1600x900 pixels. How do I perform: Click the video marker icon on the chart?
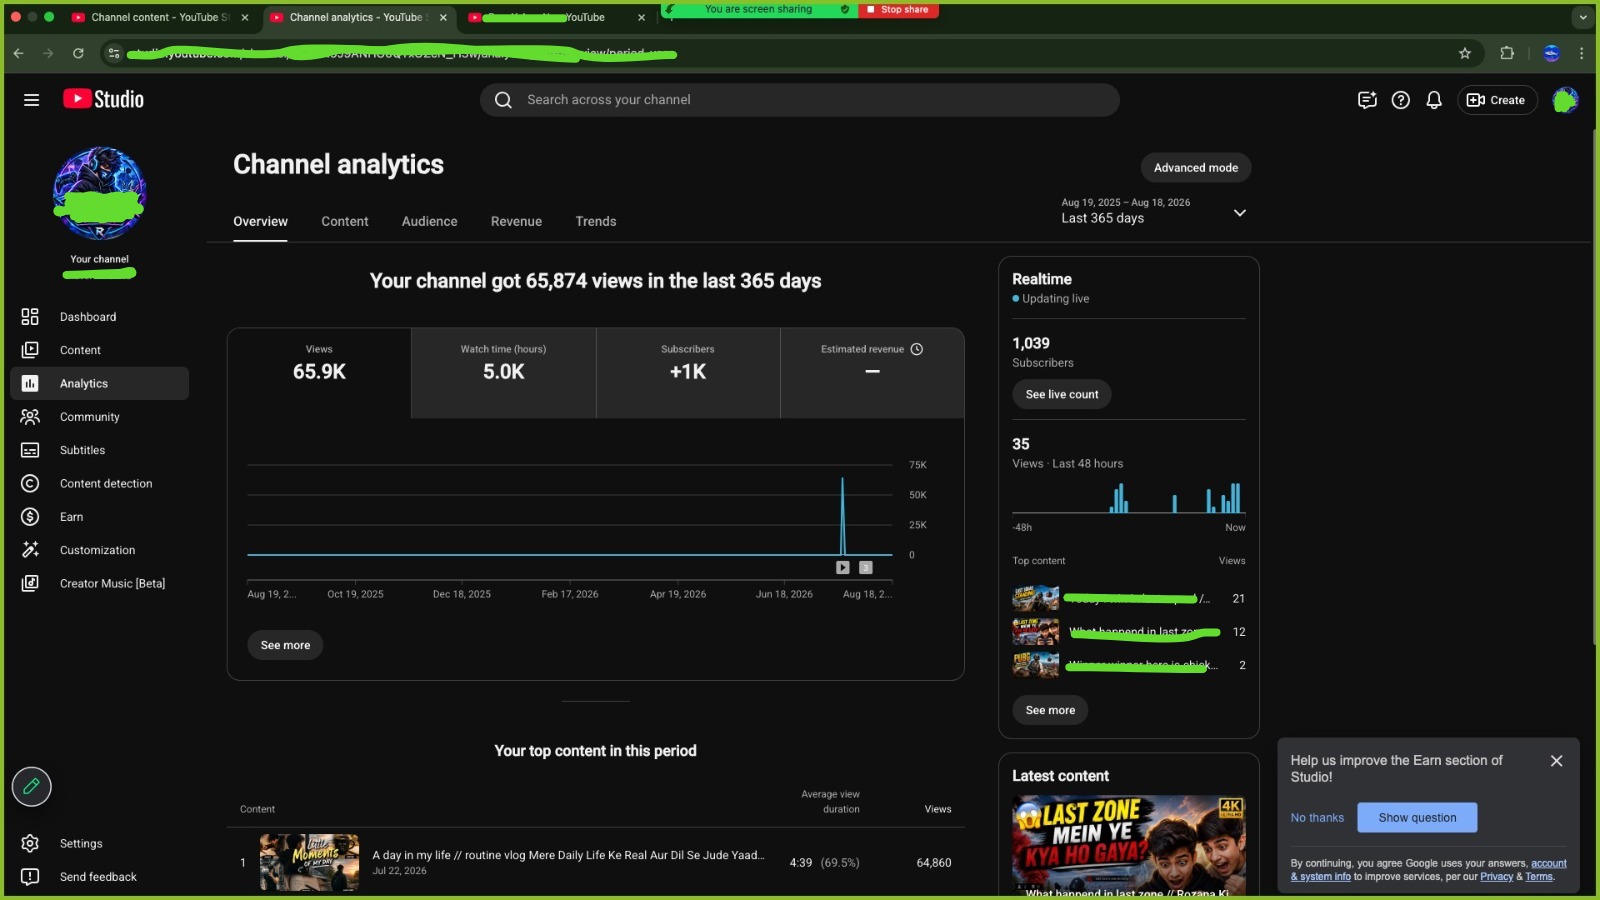click(843, 568)
